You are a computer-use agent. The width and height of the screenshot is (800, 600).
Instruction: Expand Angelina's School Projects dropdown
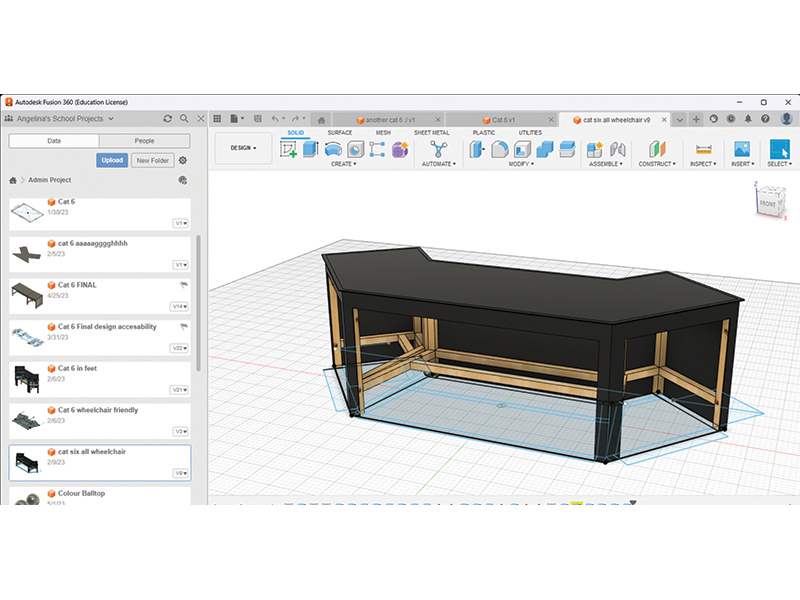pyautogui.click(x=110, y=118)
